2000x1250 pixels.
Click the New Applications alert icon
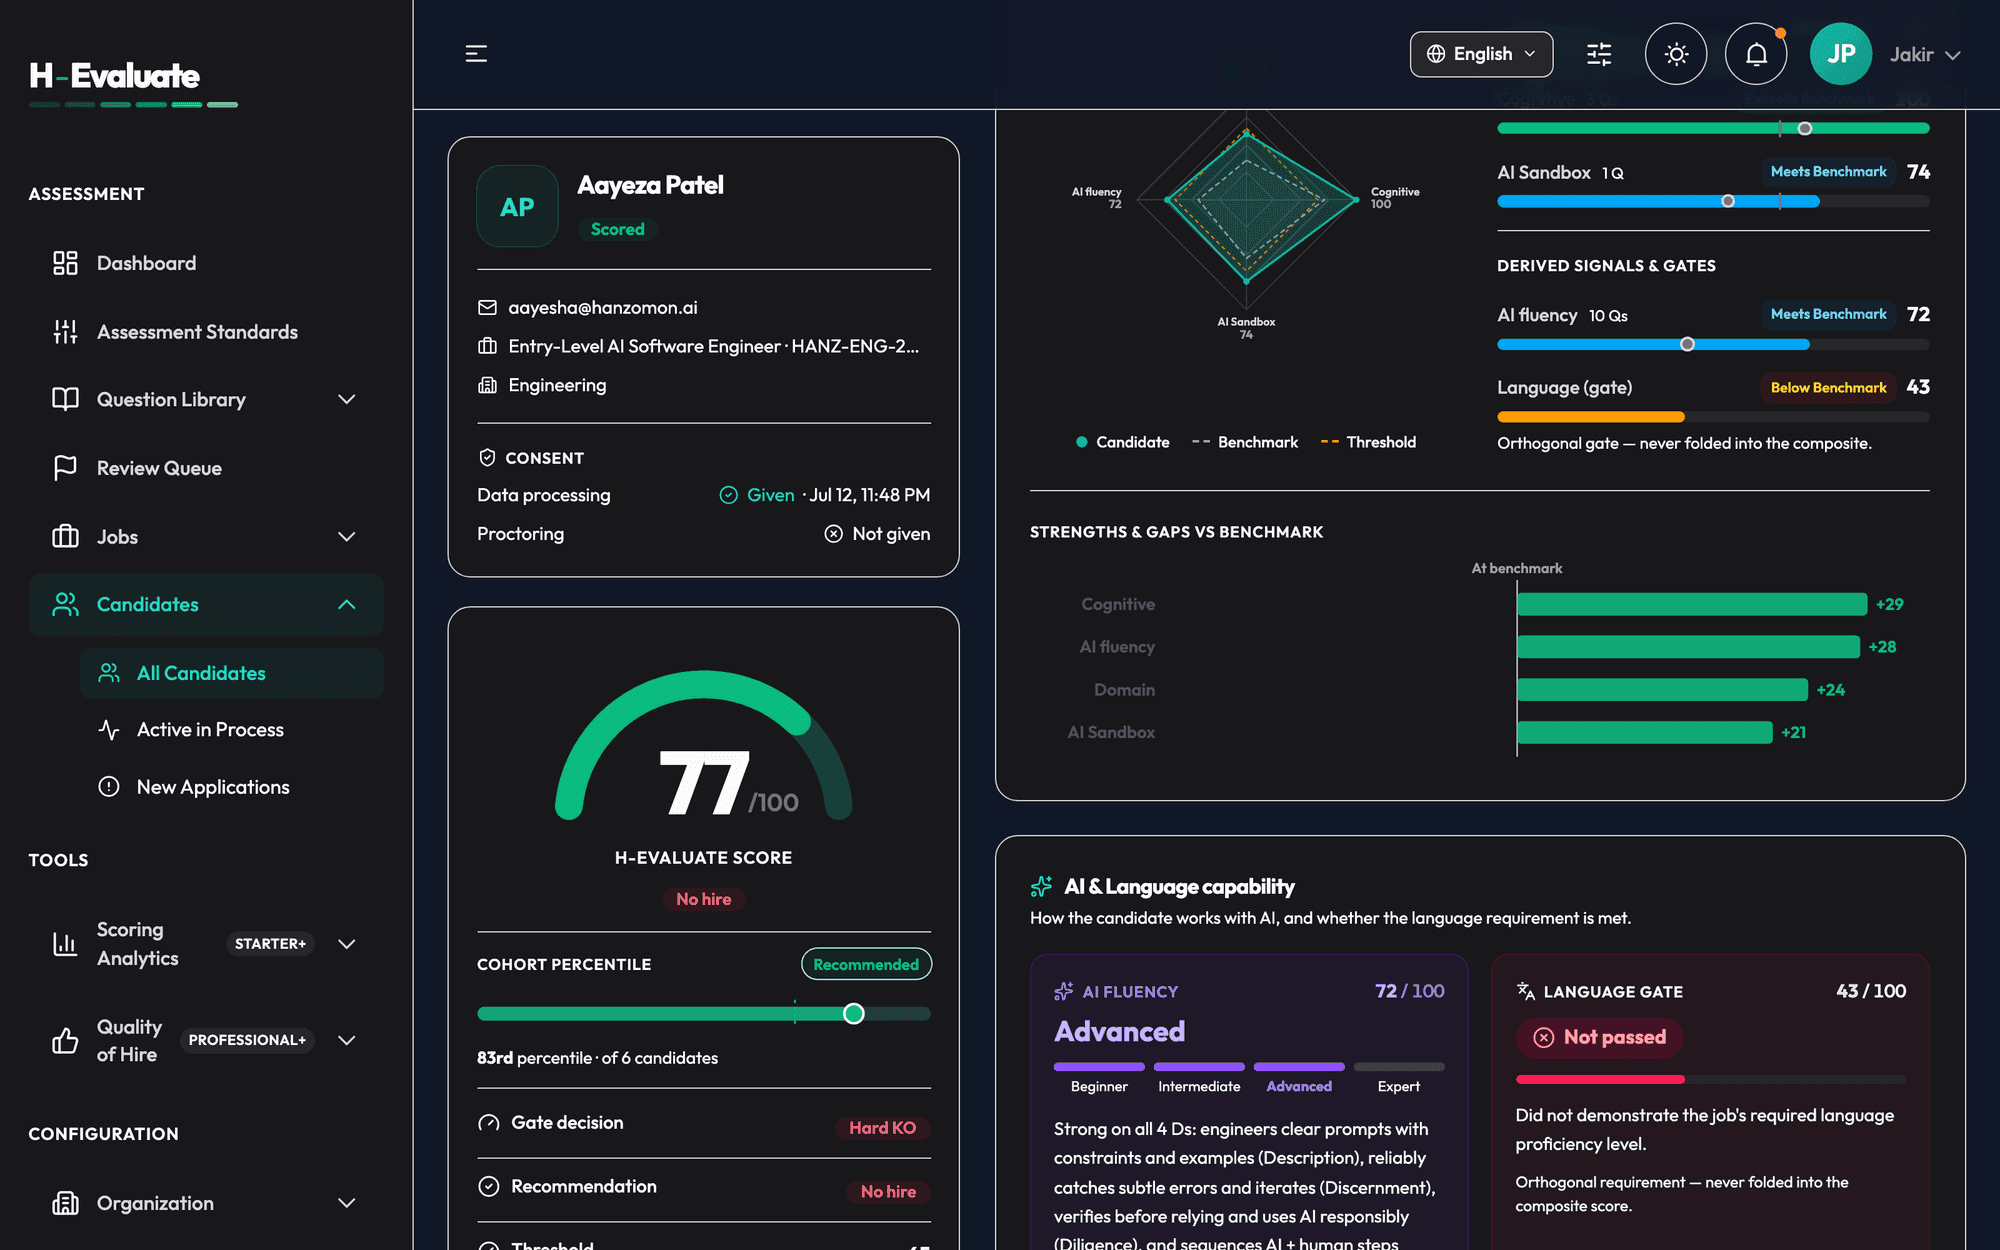[x=109, y=787]
